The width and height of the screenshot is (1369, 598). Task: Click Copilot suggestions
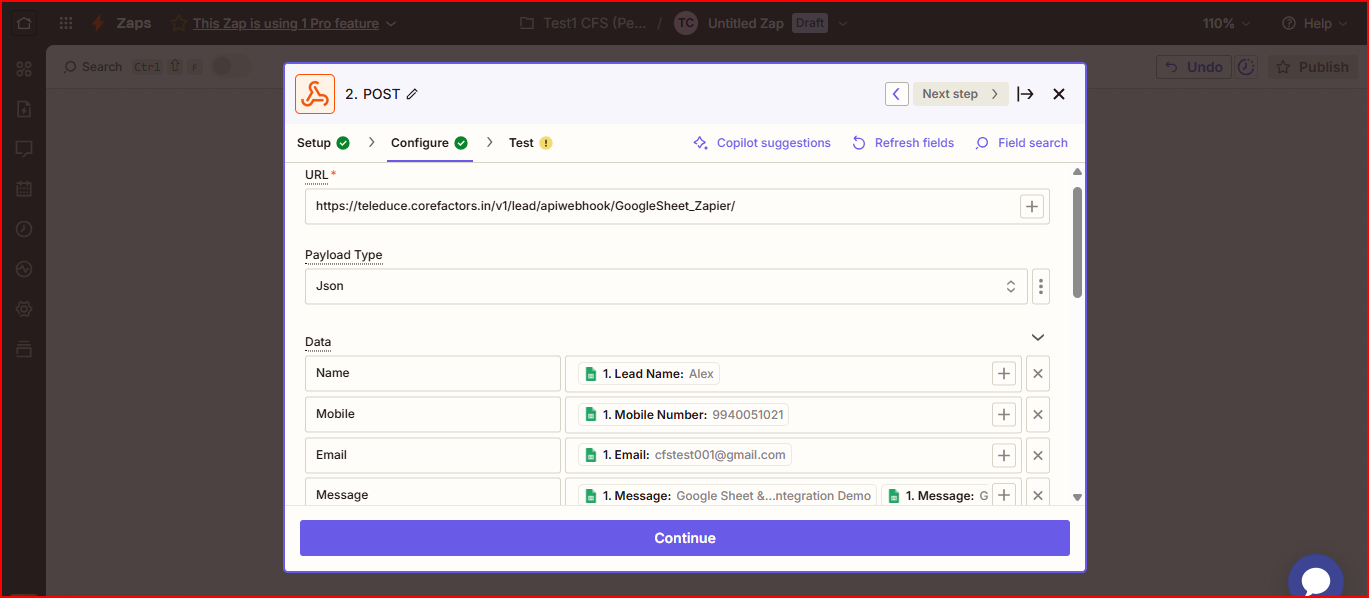click(x=762, y=143)
